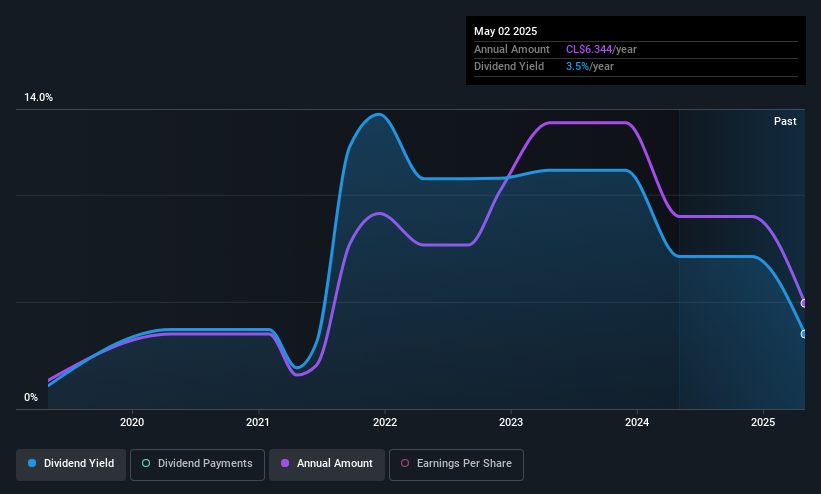Screen dimensions: 821x494
Task: Toggle the Earnings Per Share series
Action: tap(456, 464)
